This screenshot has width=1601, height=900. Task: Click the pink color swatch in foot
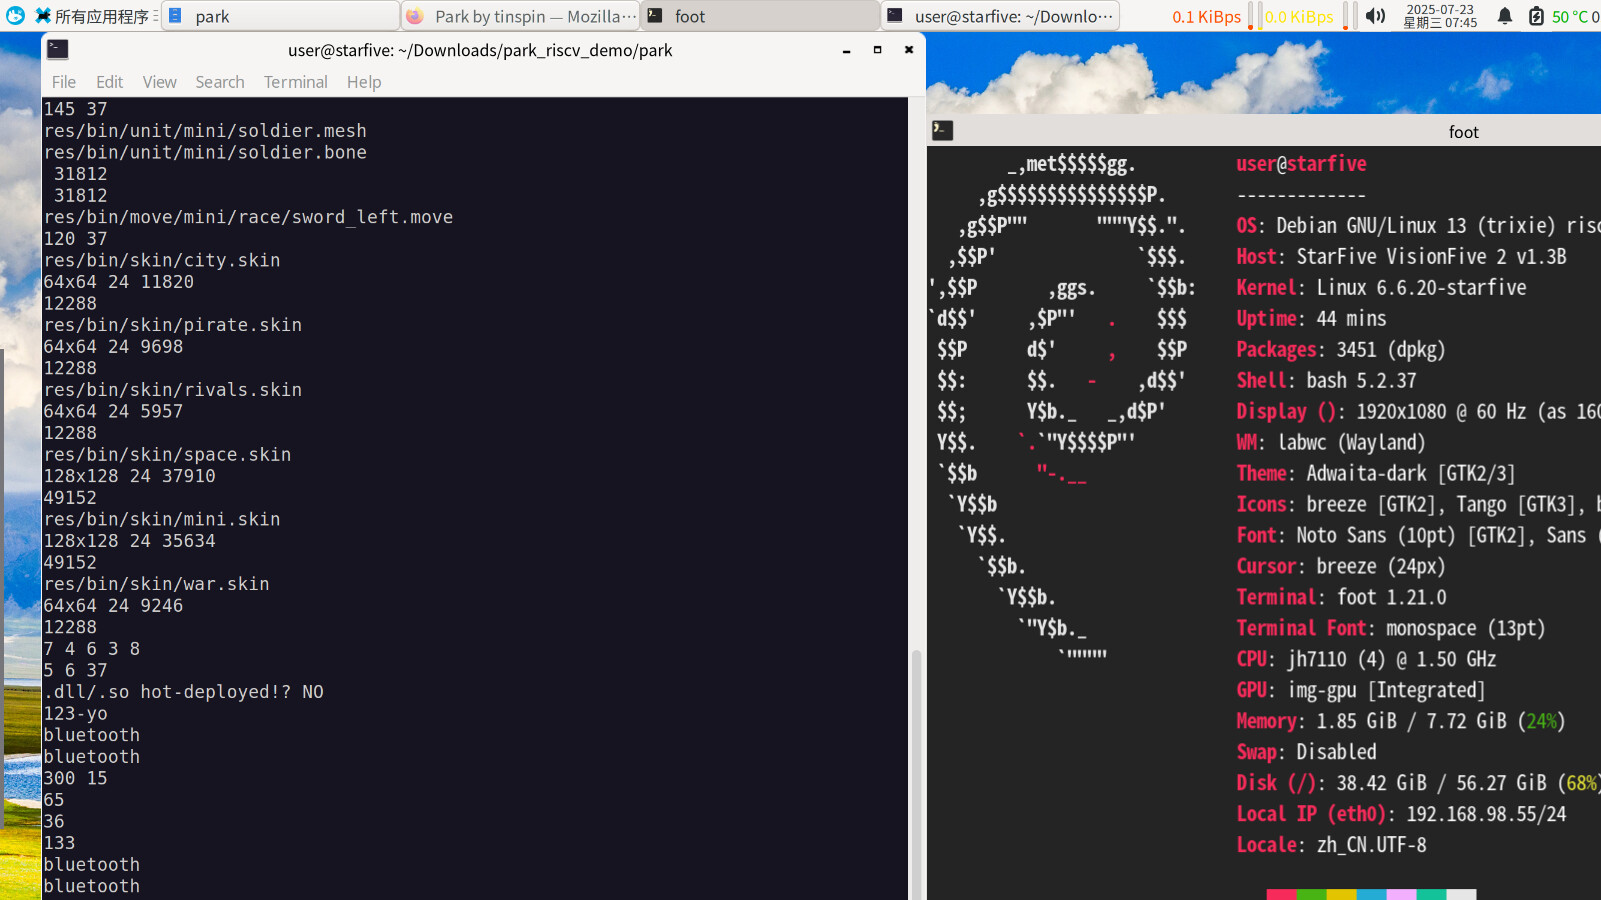pos(1401,895)
